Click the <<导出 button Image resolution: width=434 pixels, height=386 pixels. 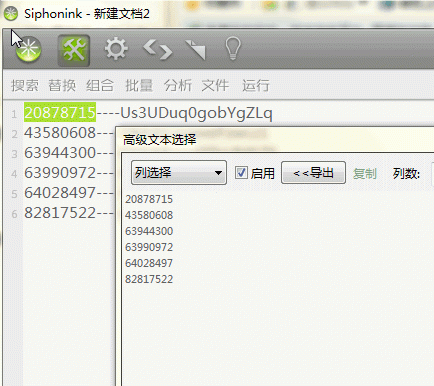coord(313,173)
